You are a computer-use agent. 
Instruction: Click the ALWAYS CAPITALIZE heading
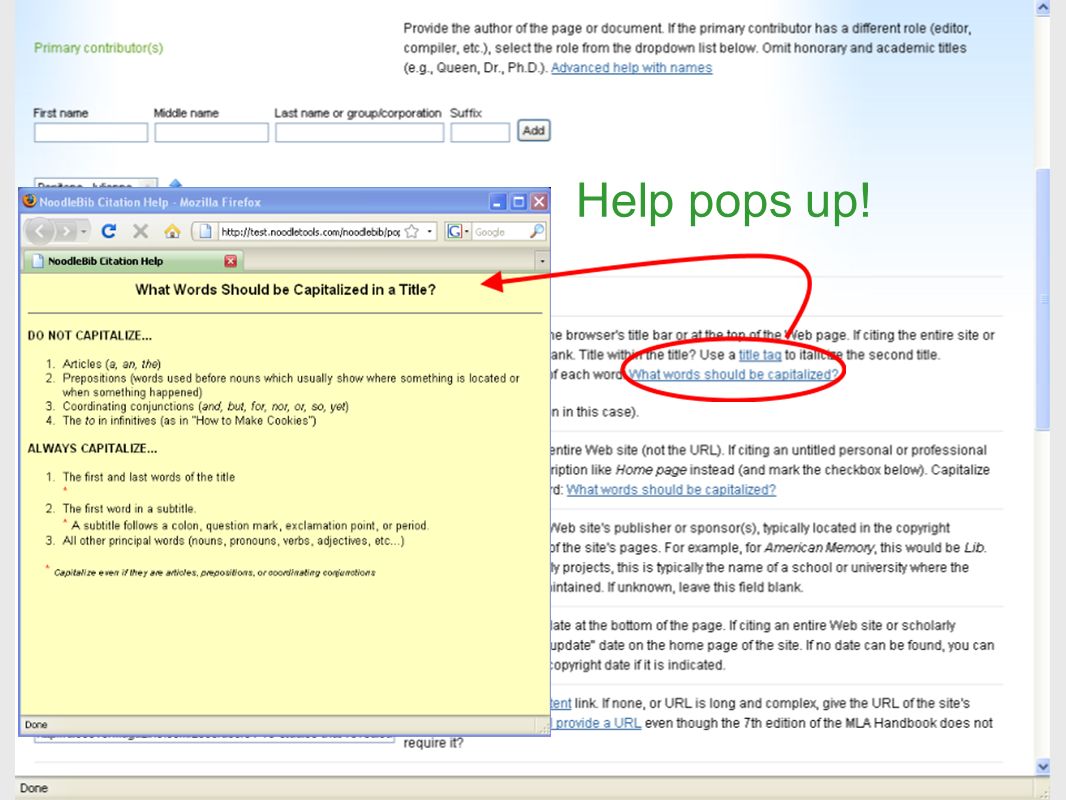point(92,449)
